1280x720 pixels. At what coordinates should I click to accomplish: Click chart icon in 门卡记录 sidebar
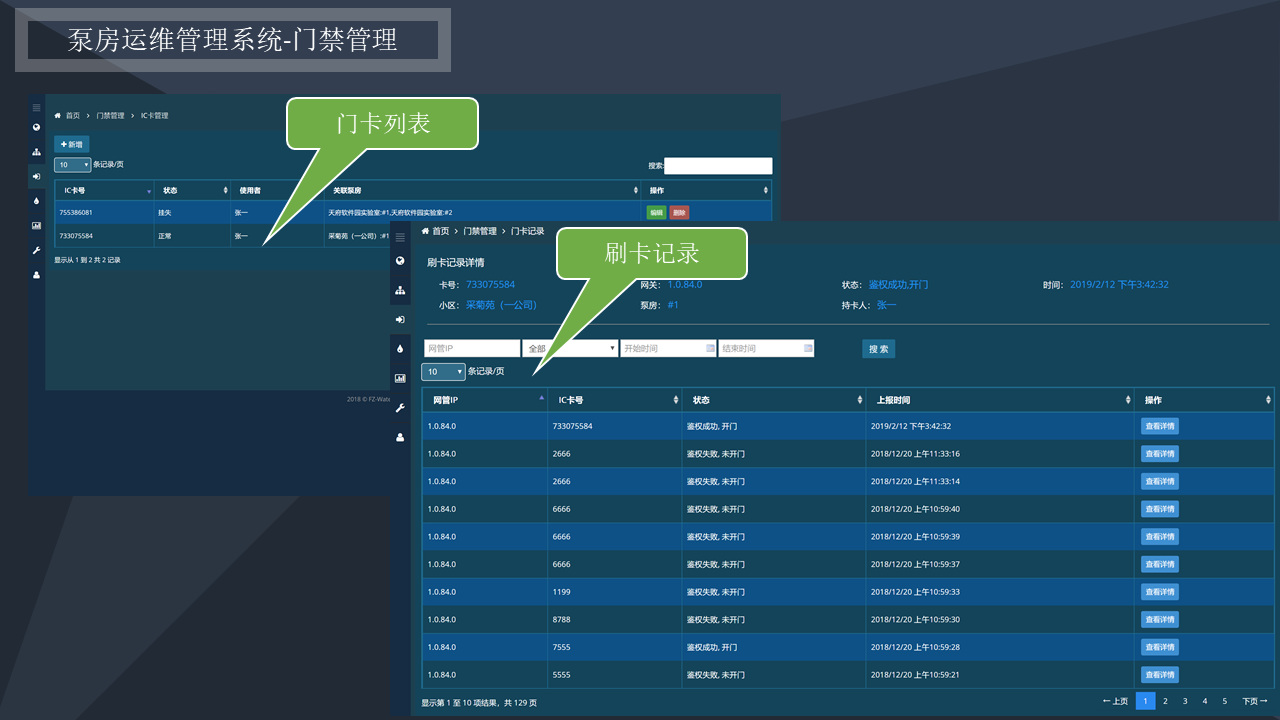coord(400,378)
